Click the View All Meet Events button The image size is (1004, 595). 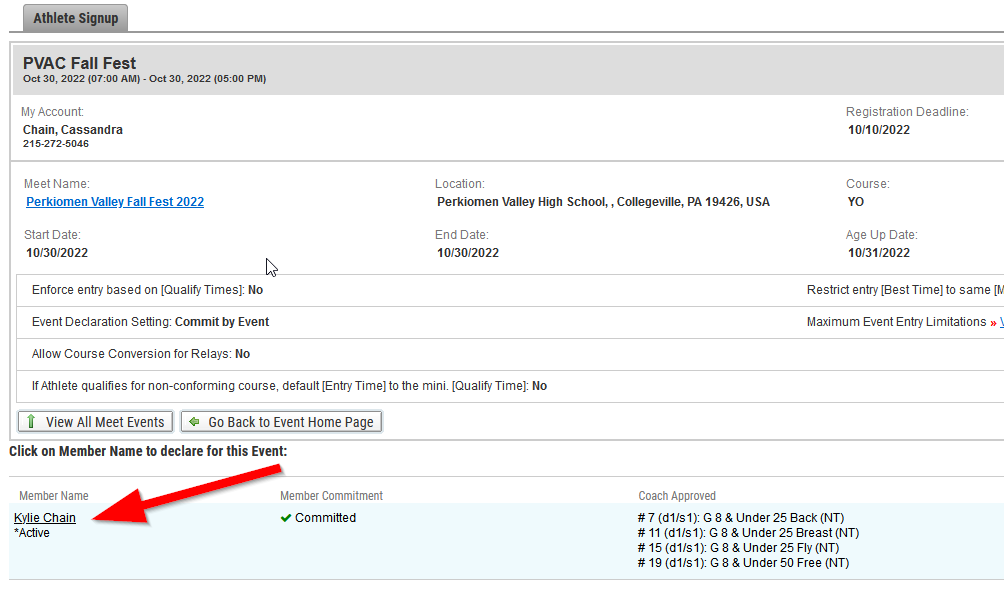tap(96, 422)
